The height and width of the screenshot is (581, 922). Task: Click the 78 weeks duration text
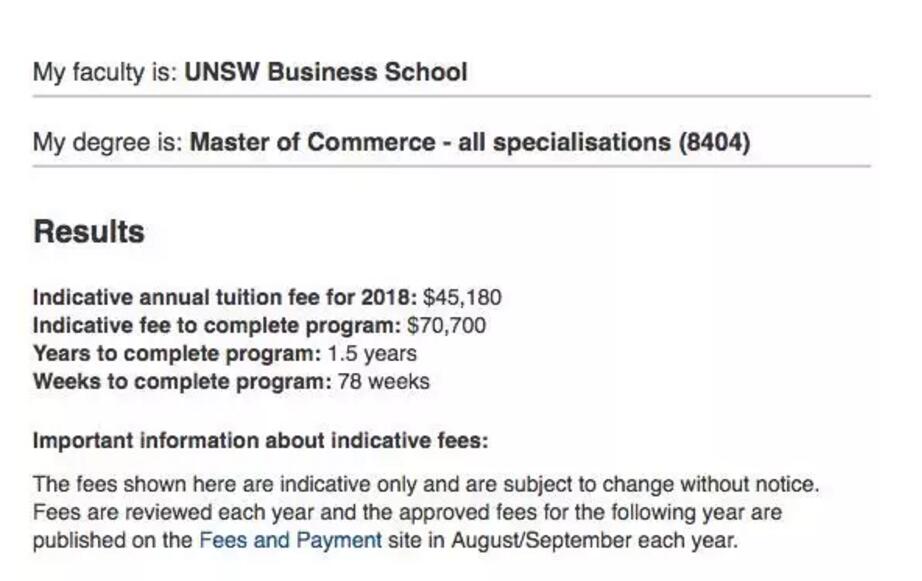pyautogui.click(x=383, y=382)
